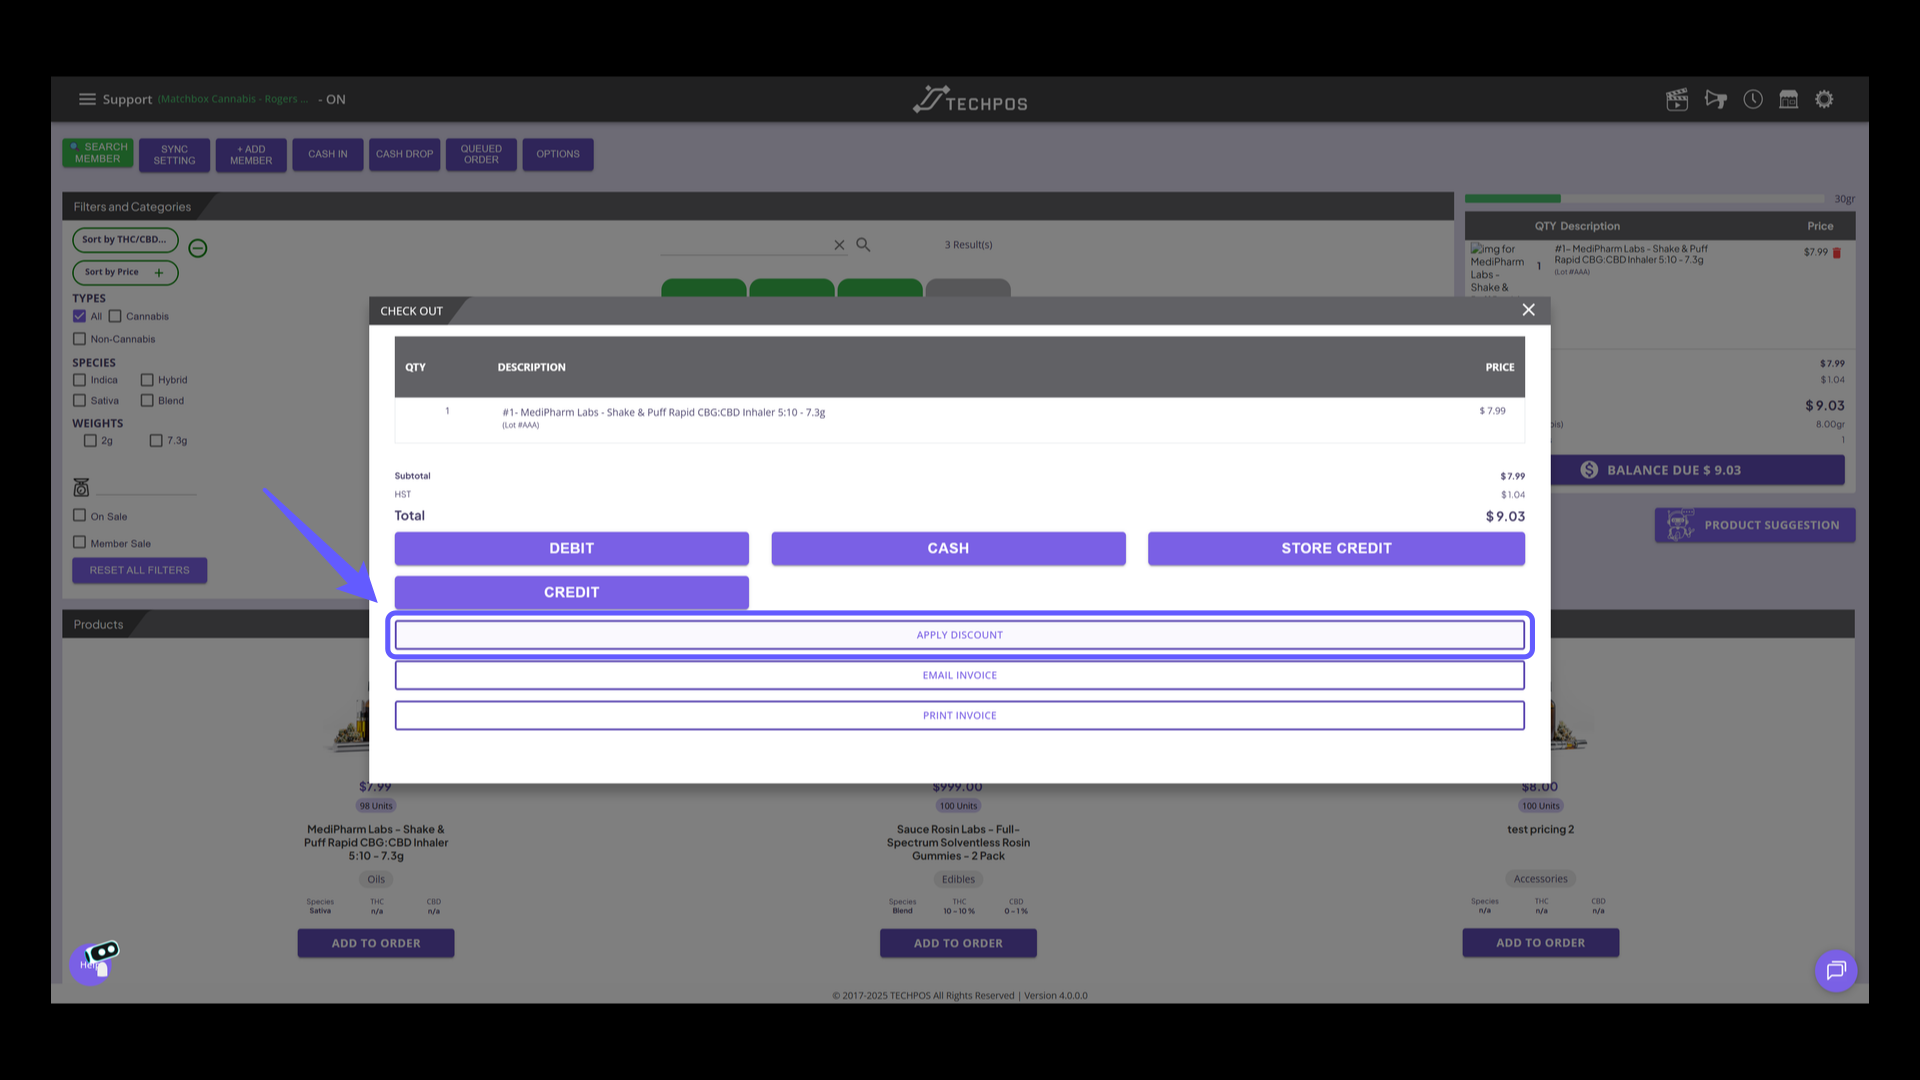This screenshot has height=1080, width=1920.
Task: Open the hamburger menu beside Support
Action: click(87, 100)
